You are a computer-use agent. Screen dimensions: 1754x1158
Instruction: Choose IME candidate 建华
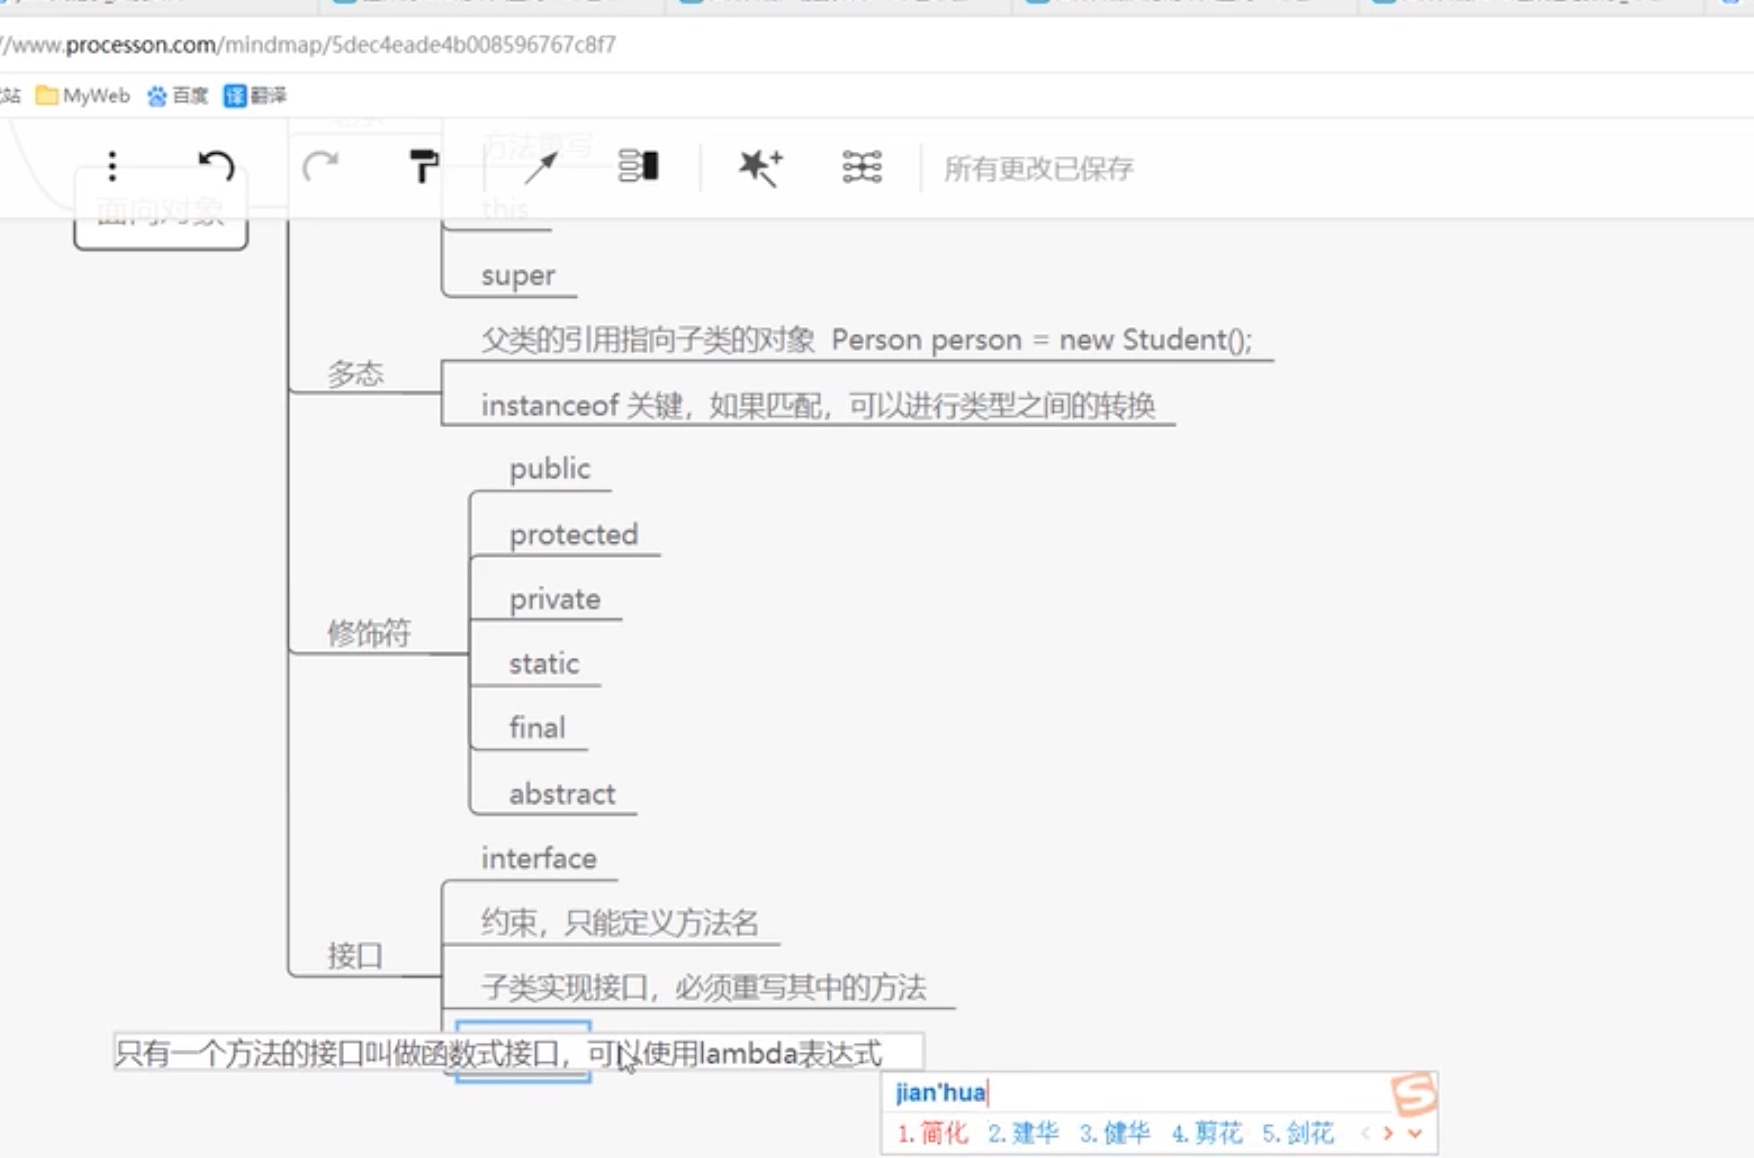tap(1024, 1133)
